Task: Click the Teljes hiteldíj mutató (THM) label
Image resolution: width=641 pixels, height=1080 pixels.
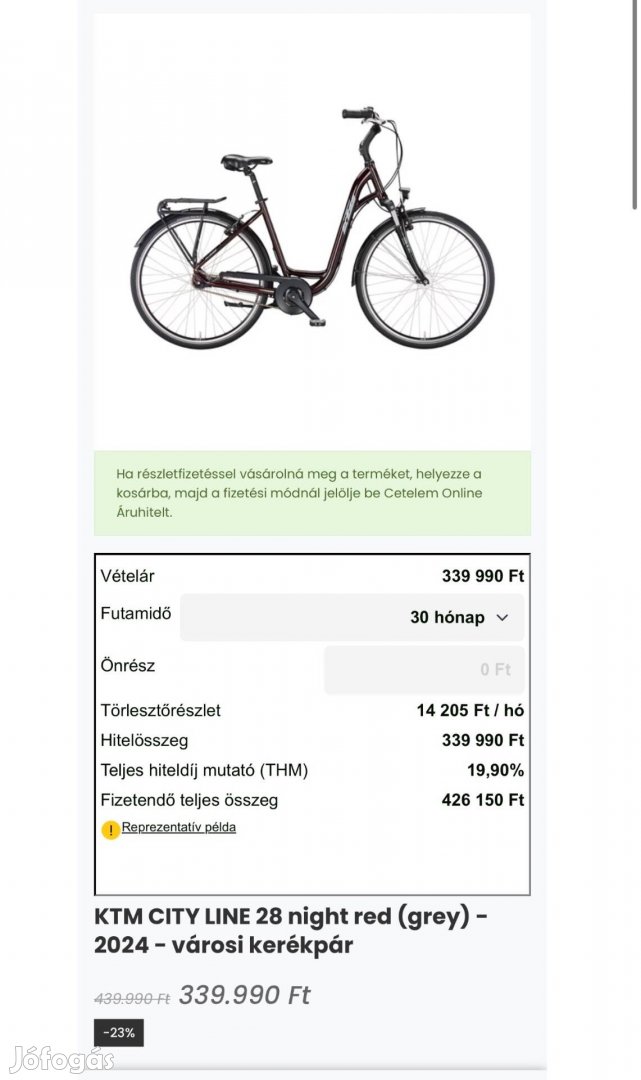Action: pyautogui.click(x=204, y=770)
